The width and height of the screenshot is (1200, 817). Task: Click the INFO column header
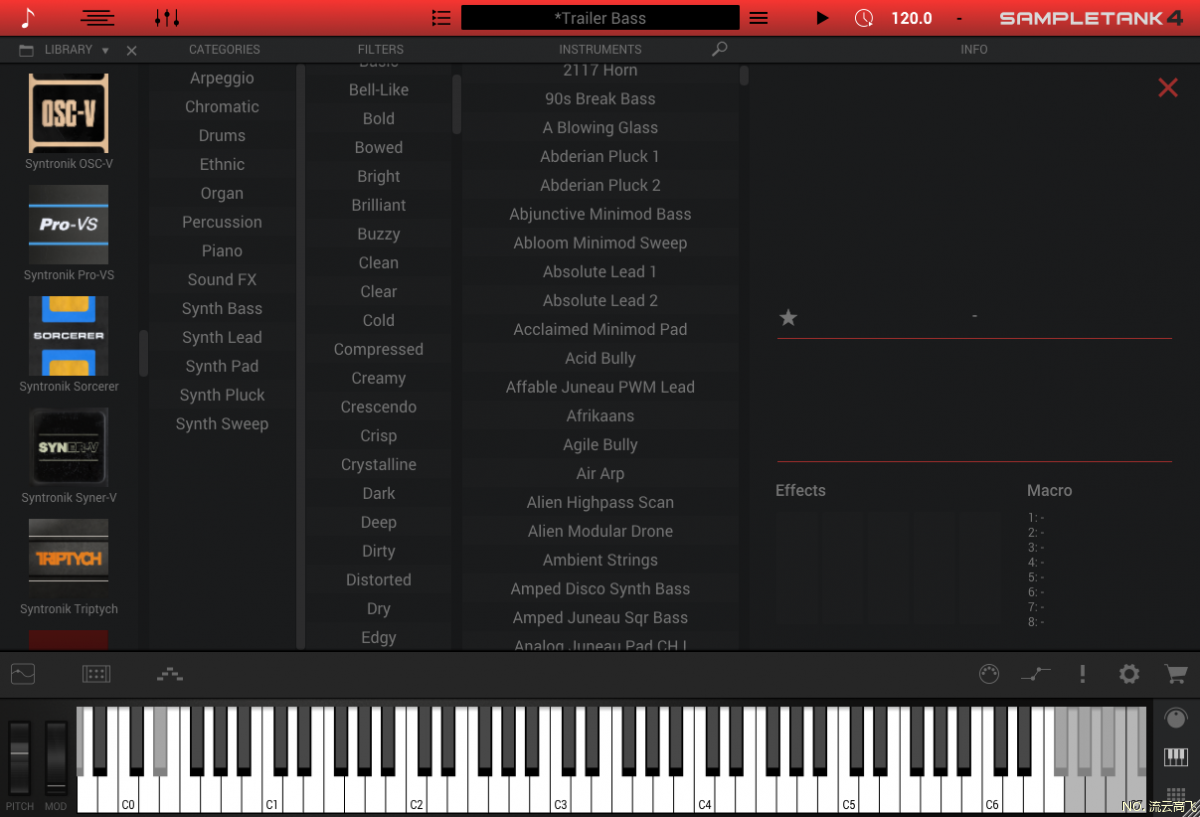point(974,49)
